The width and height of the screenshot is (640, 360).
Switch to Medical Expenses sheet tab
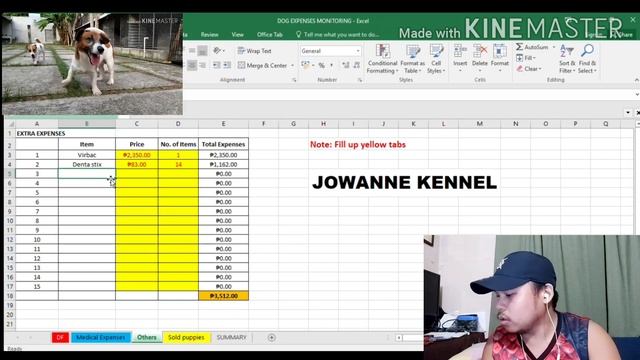[x=101, y=338]
